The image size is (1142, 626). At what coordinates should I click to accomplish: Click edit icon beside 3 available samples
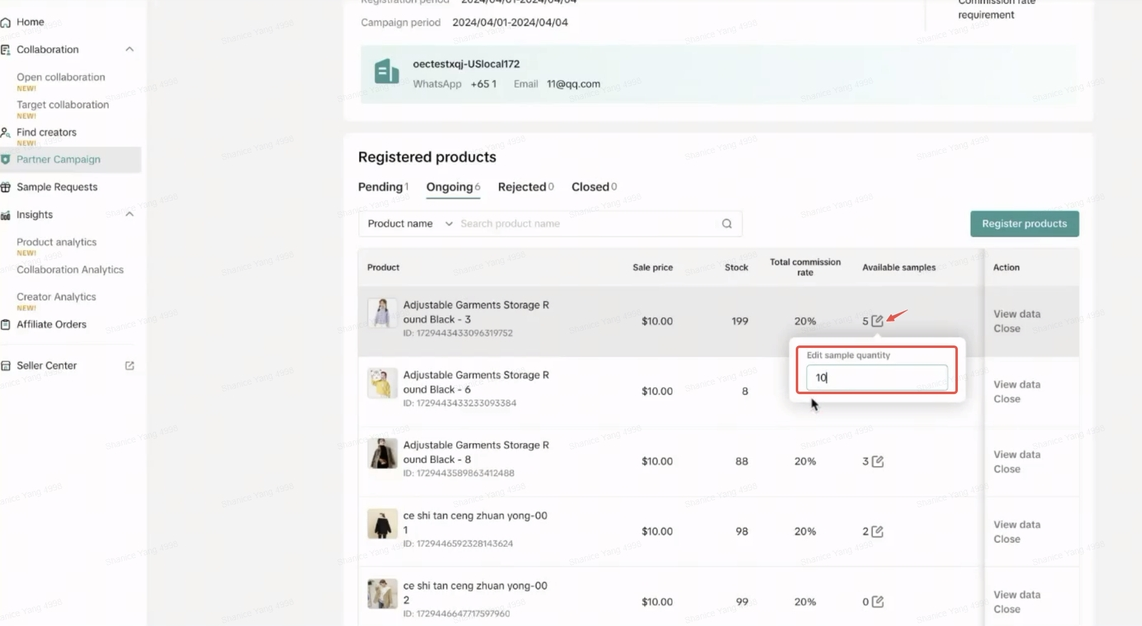coord(877,462)
